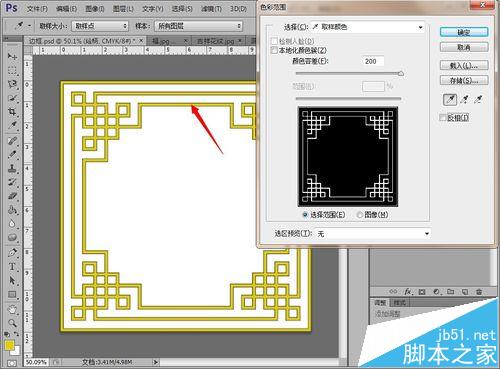The image size is (500, 369).
Task: Click link layers icon in Layers panel
Action: [393, 292]
